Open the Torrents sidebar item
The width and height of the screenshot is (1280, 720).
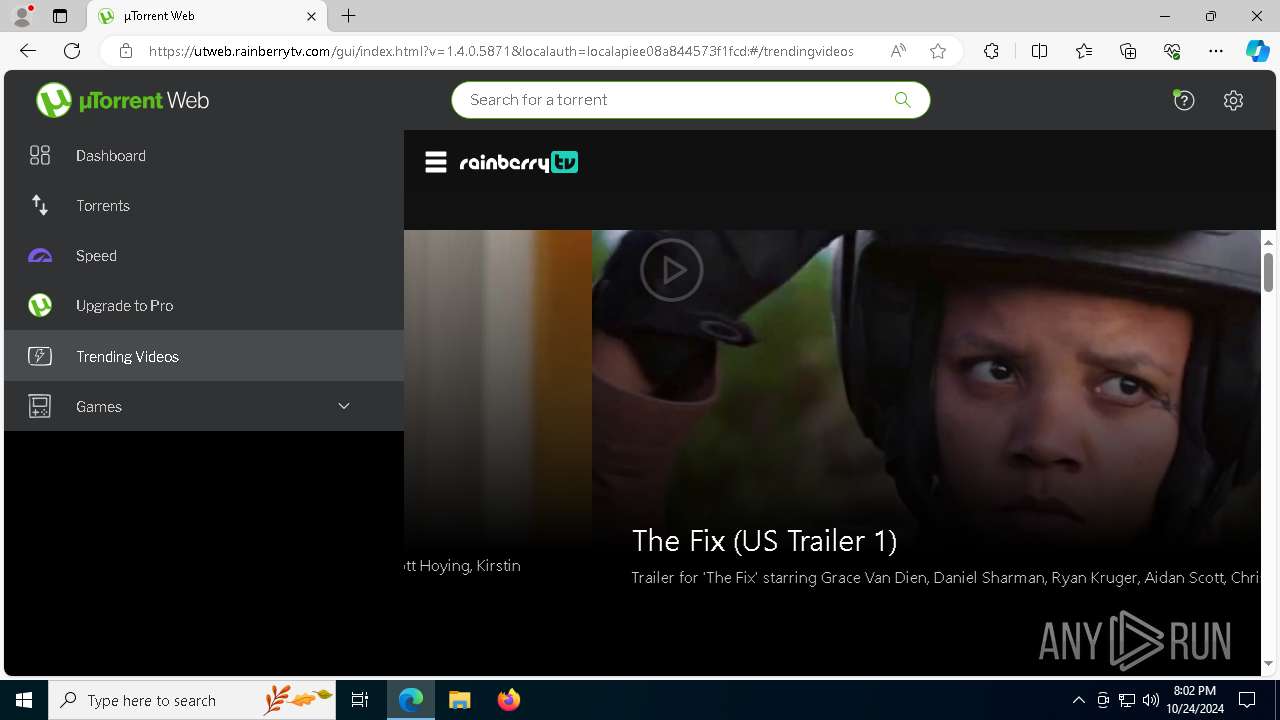coord(204,205)
